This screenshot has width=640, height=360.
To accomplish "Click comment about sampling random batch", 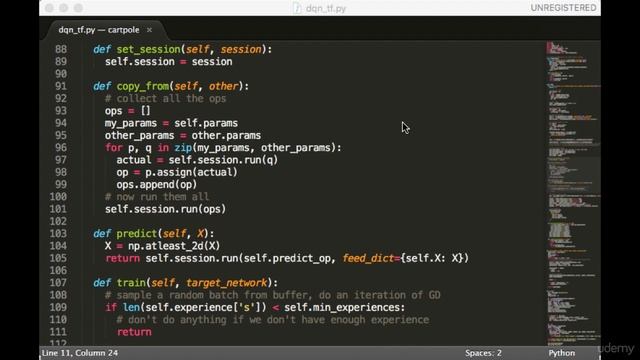I will [273, 295].
